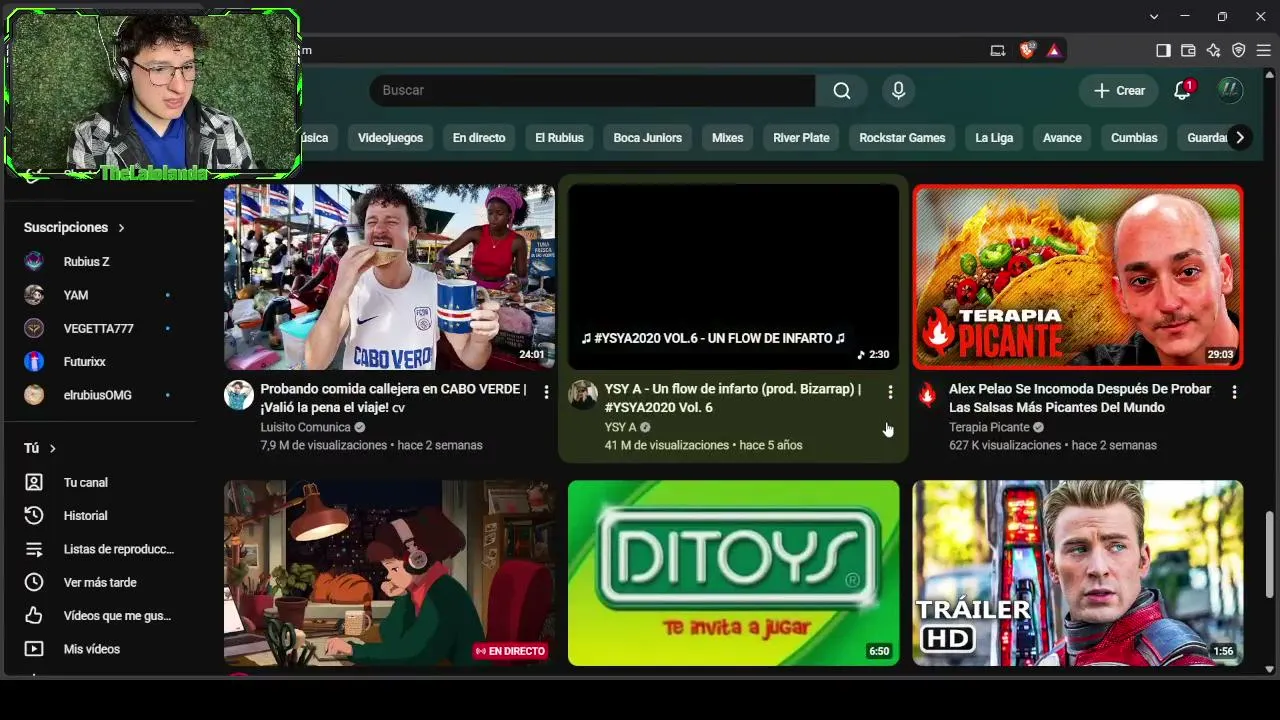Expand the Tú section
1280x720 pixels.
tap(40, 448)
